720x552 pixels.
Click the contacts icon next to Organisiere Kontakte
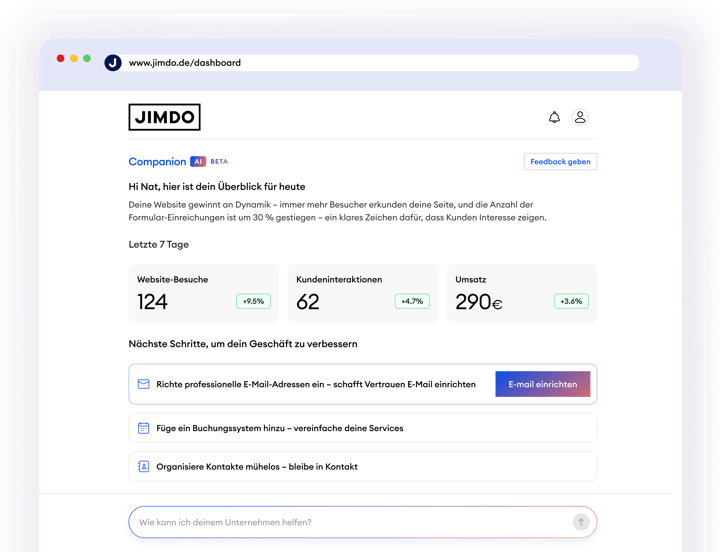click(143, 467)
